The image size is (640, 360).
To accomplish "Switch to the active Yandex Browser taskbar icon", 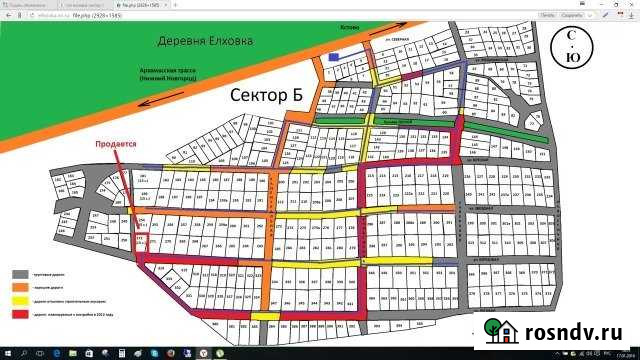I will coord(203,353).
